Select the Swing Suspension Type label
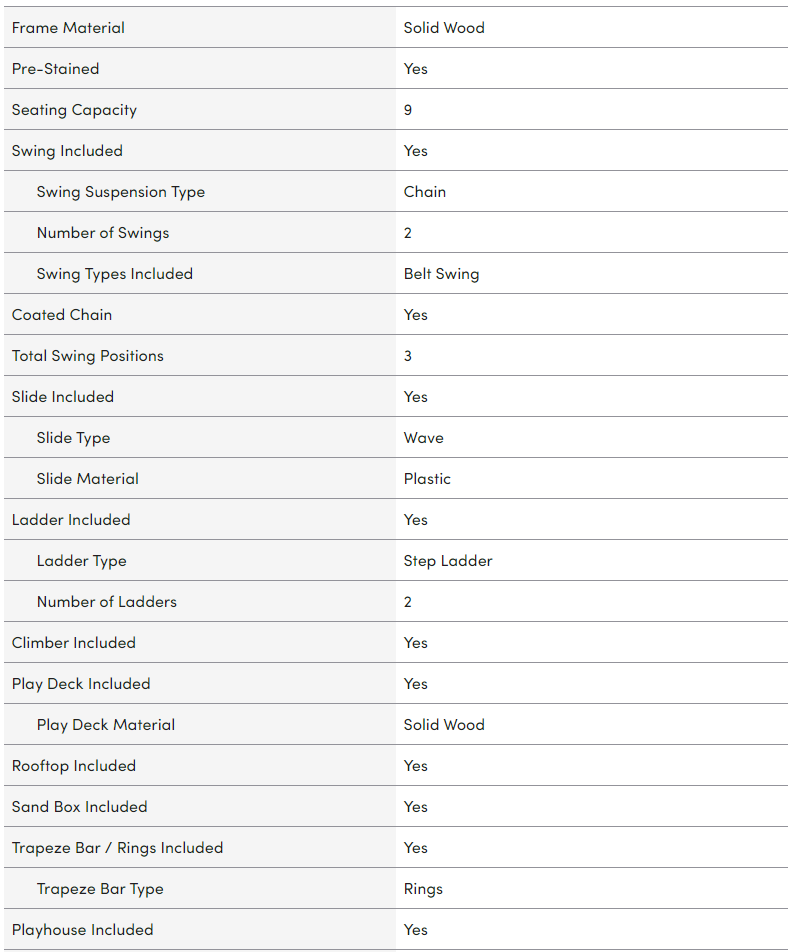The width and height of the screenshot is (793, 952). coord(120,192)
